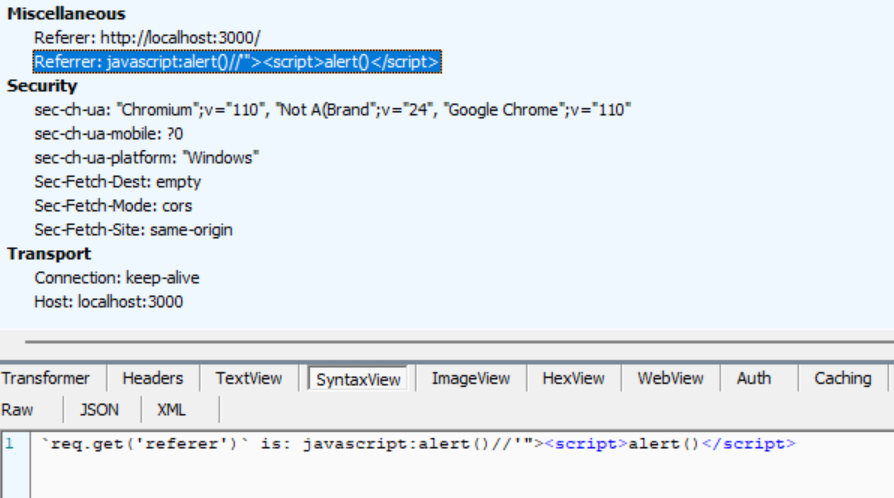Open the TextView tab

click(x=249, y=378)
